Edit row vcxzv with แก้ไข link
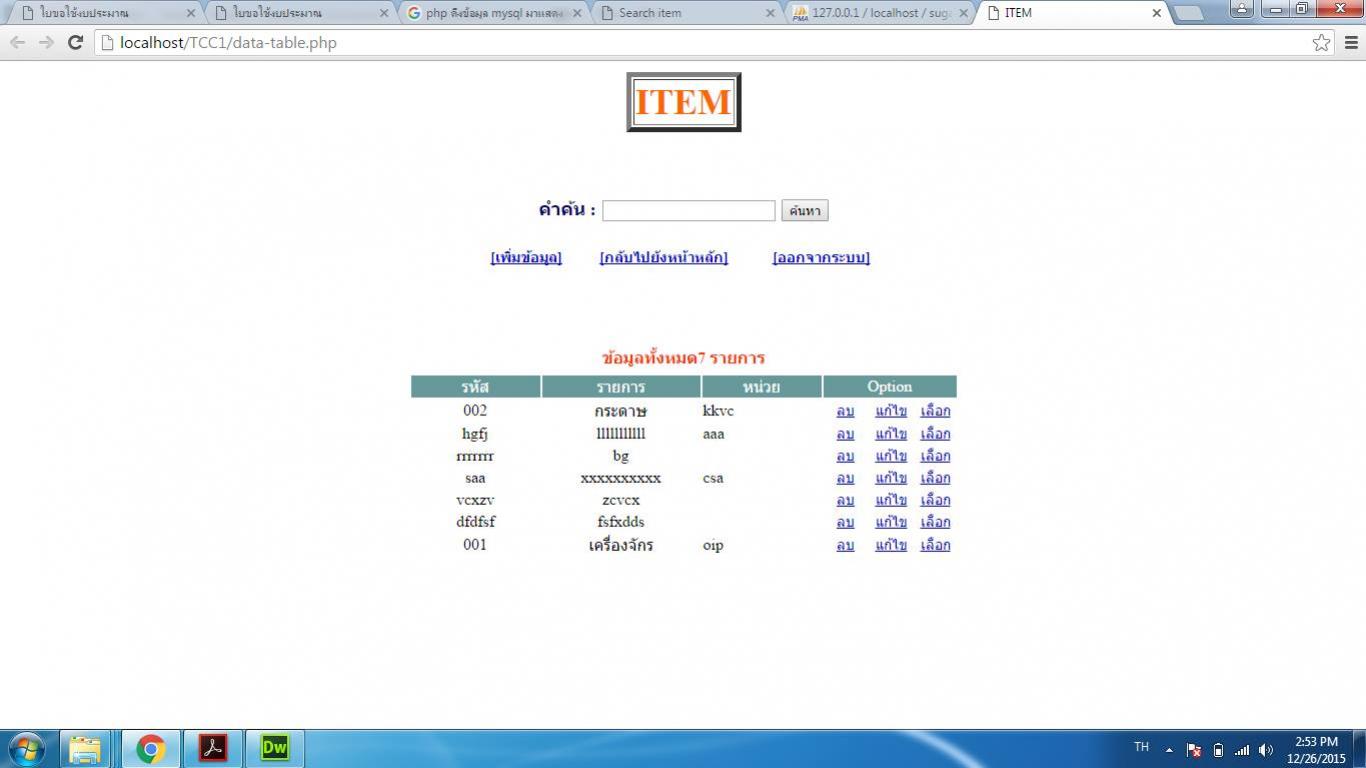1366x768 pixels. (x=890, y=500)
